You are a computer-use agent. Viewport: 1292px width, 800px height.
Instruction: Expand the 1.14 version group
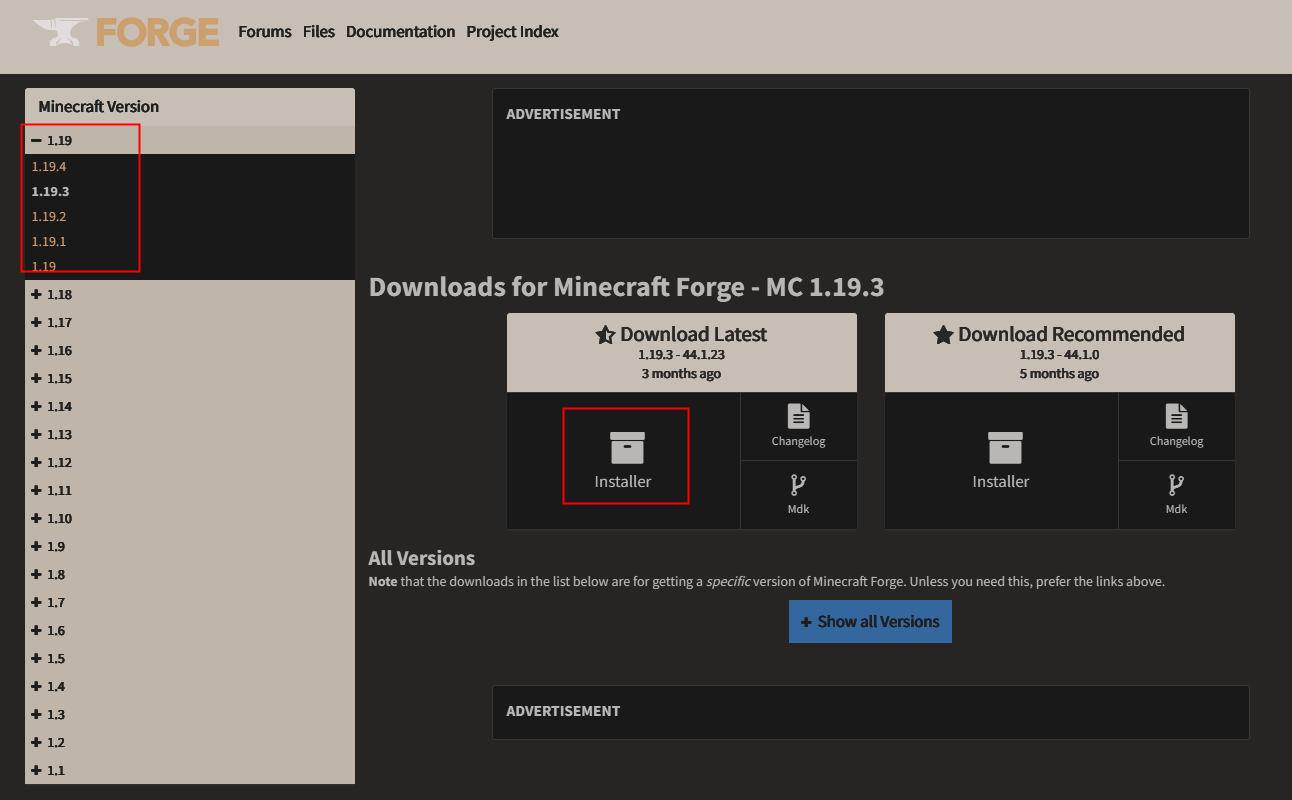(190, 406)
